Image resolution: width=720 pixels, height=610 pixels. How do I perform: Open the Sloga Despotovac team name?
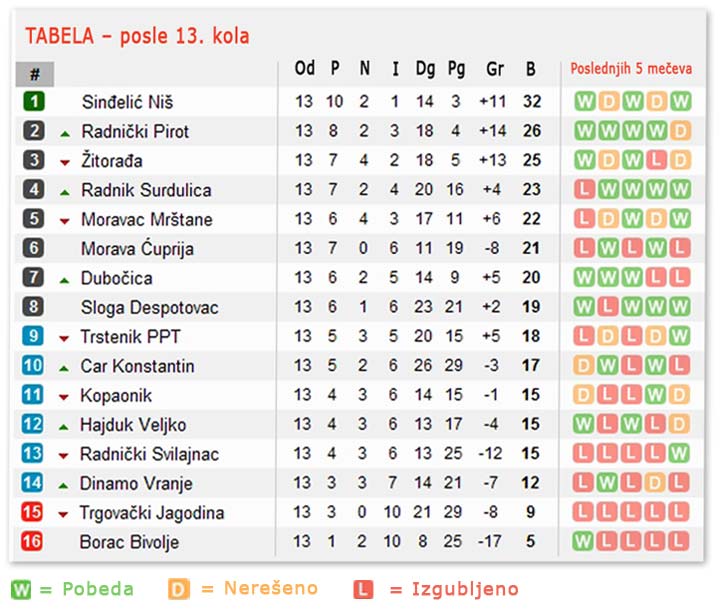point(149,308)
